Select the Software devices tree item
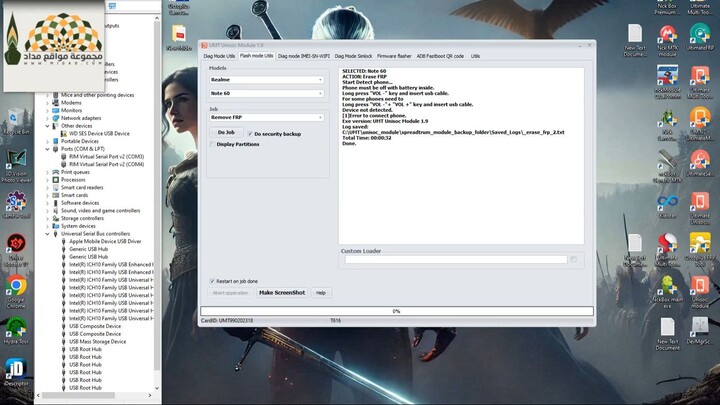Screen dimensions: 720x405 [x=80, y=203]
